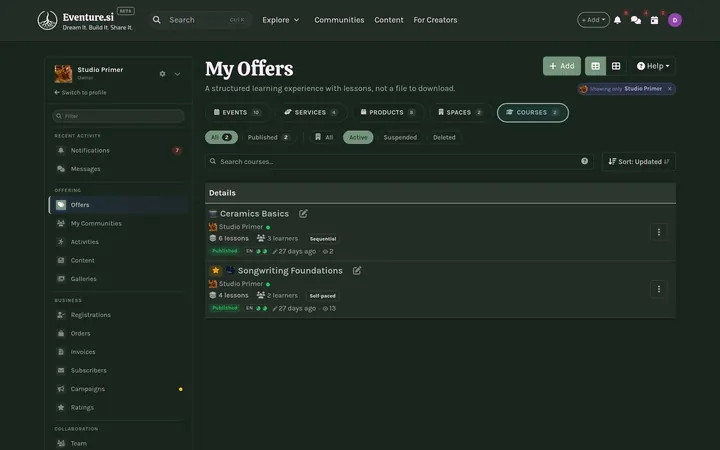Click the Sequential badge on Ceramics Basics
720x450 pixels.
[x=323, y=239]
